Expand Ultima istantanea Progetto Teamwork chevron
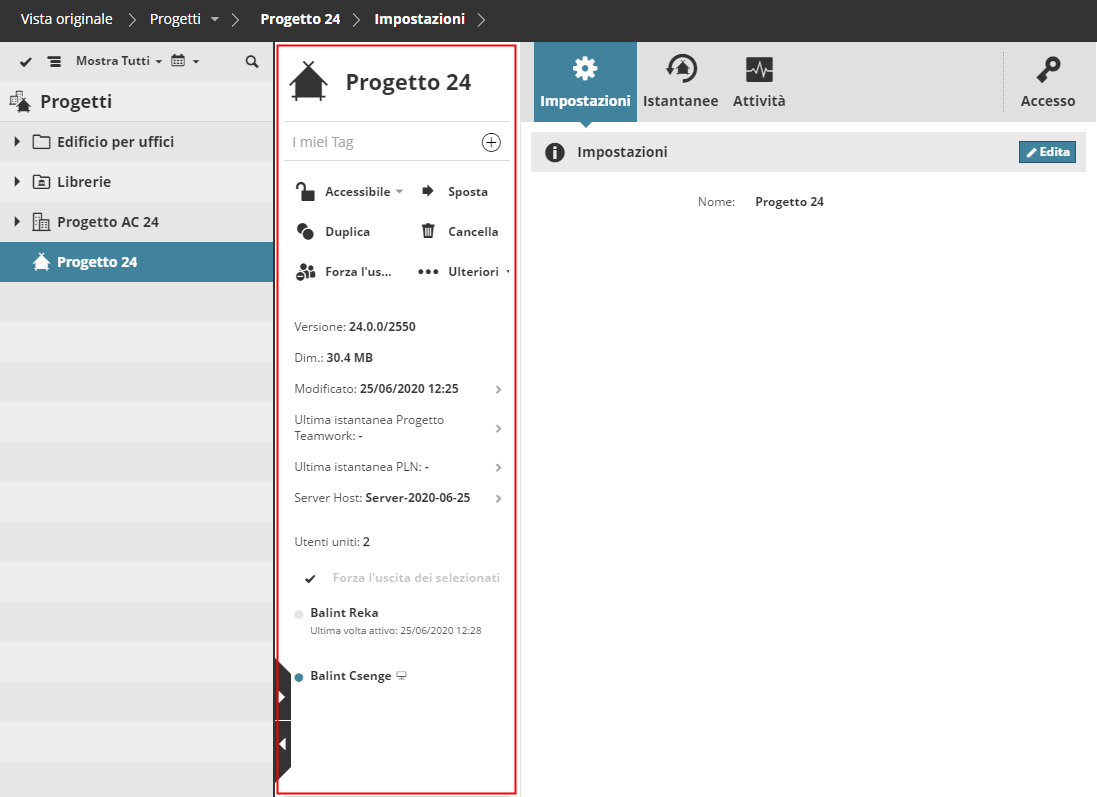 pos(498,428)
